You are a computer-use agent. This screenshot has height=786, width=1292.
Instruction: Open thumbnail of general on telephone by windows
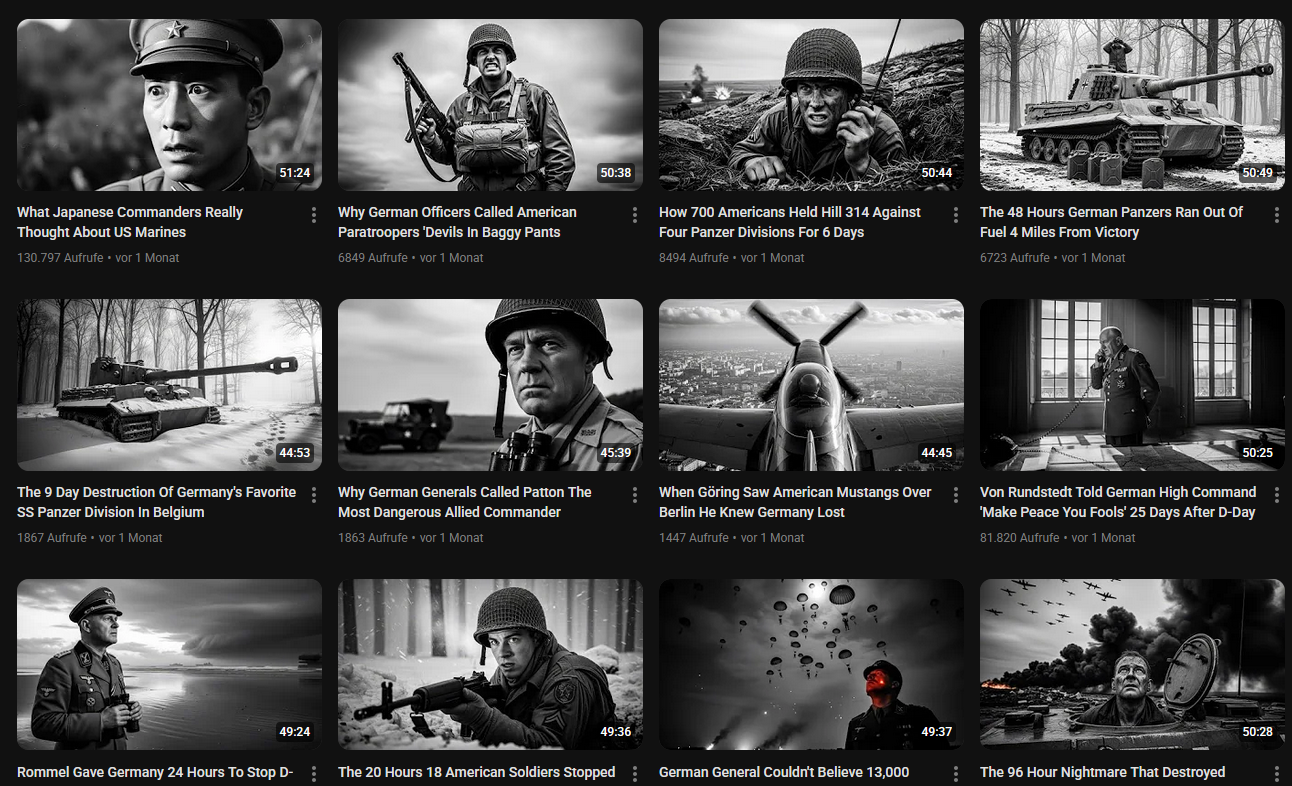[1132, 385]
